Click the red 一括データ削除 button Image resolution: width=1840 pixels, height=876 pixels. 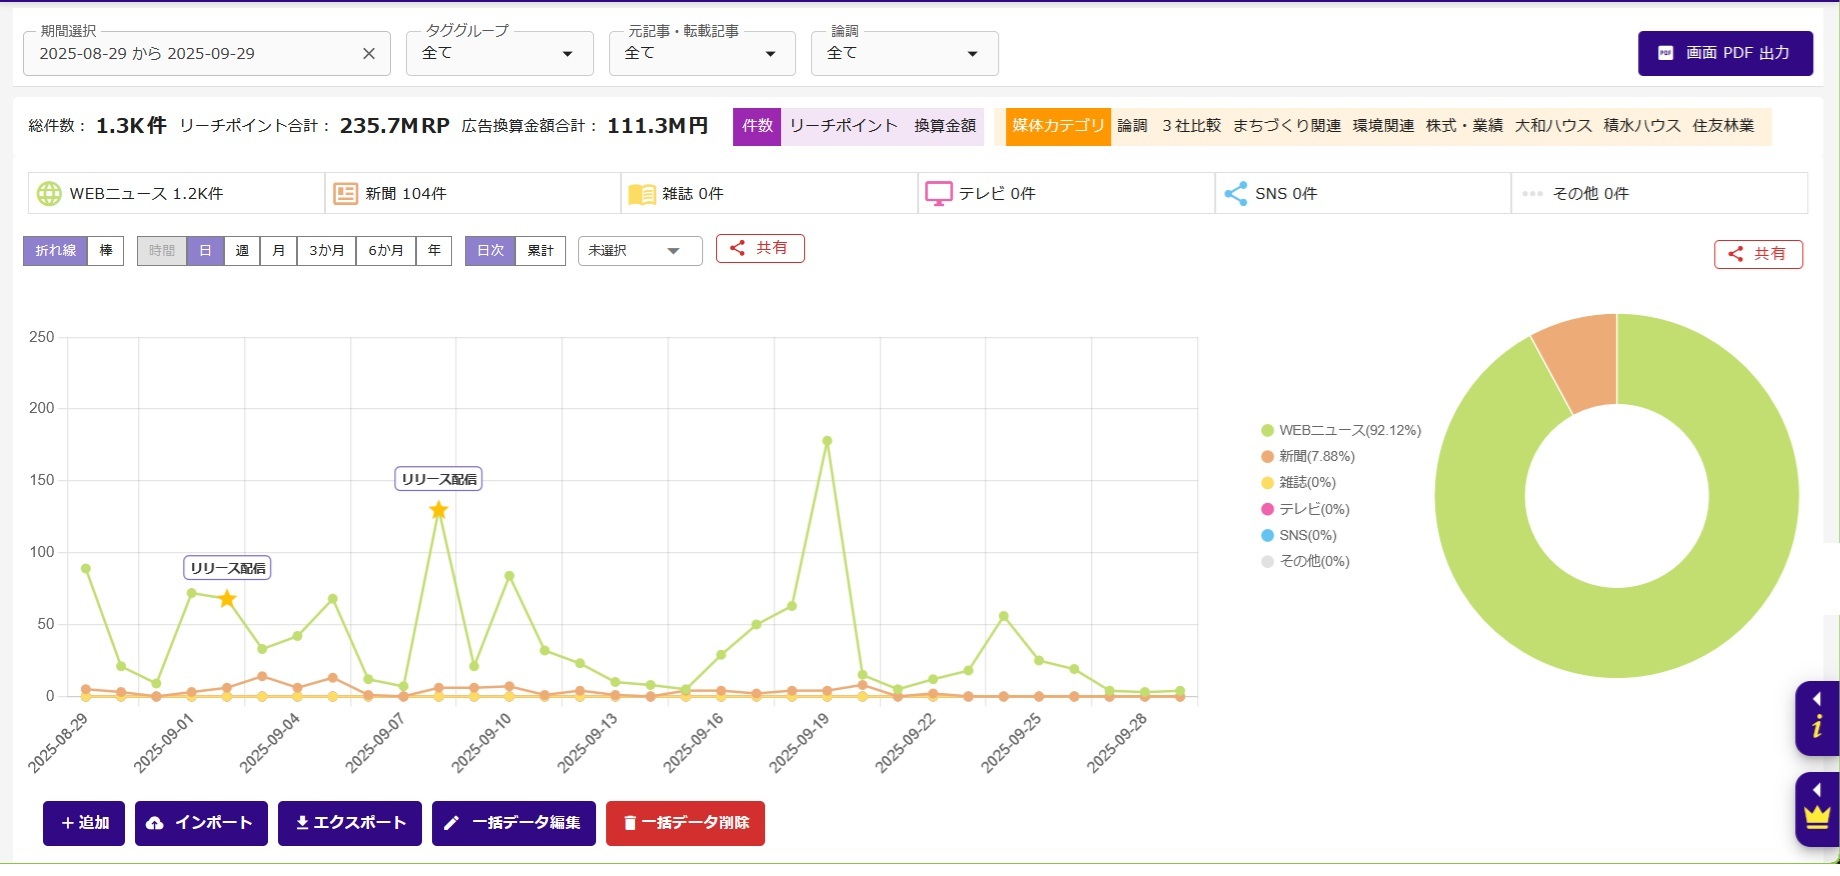click(x=685, y=823)
